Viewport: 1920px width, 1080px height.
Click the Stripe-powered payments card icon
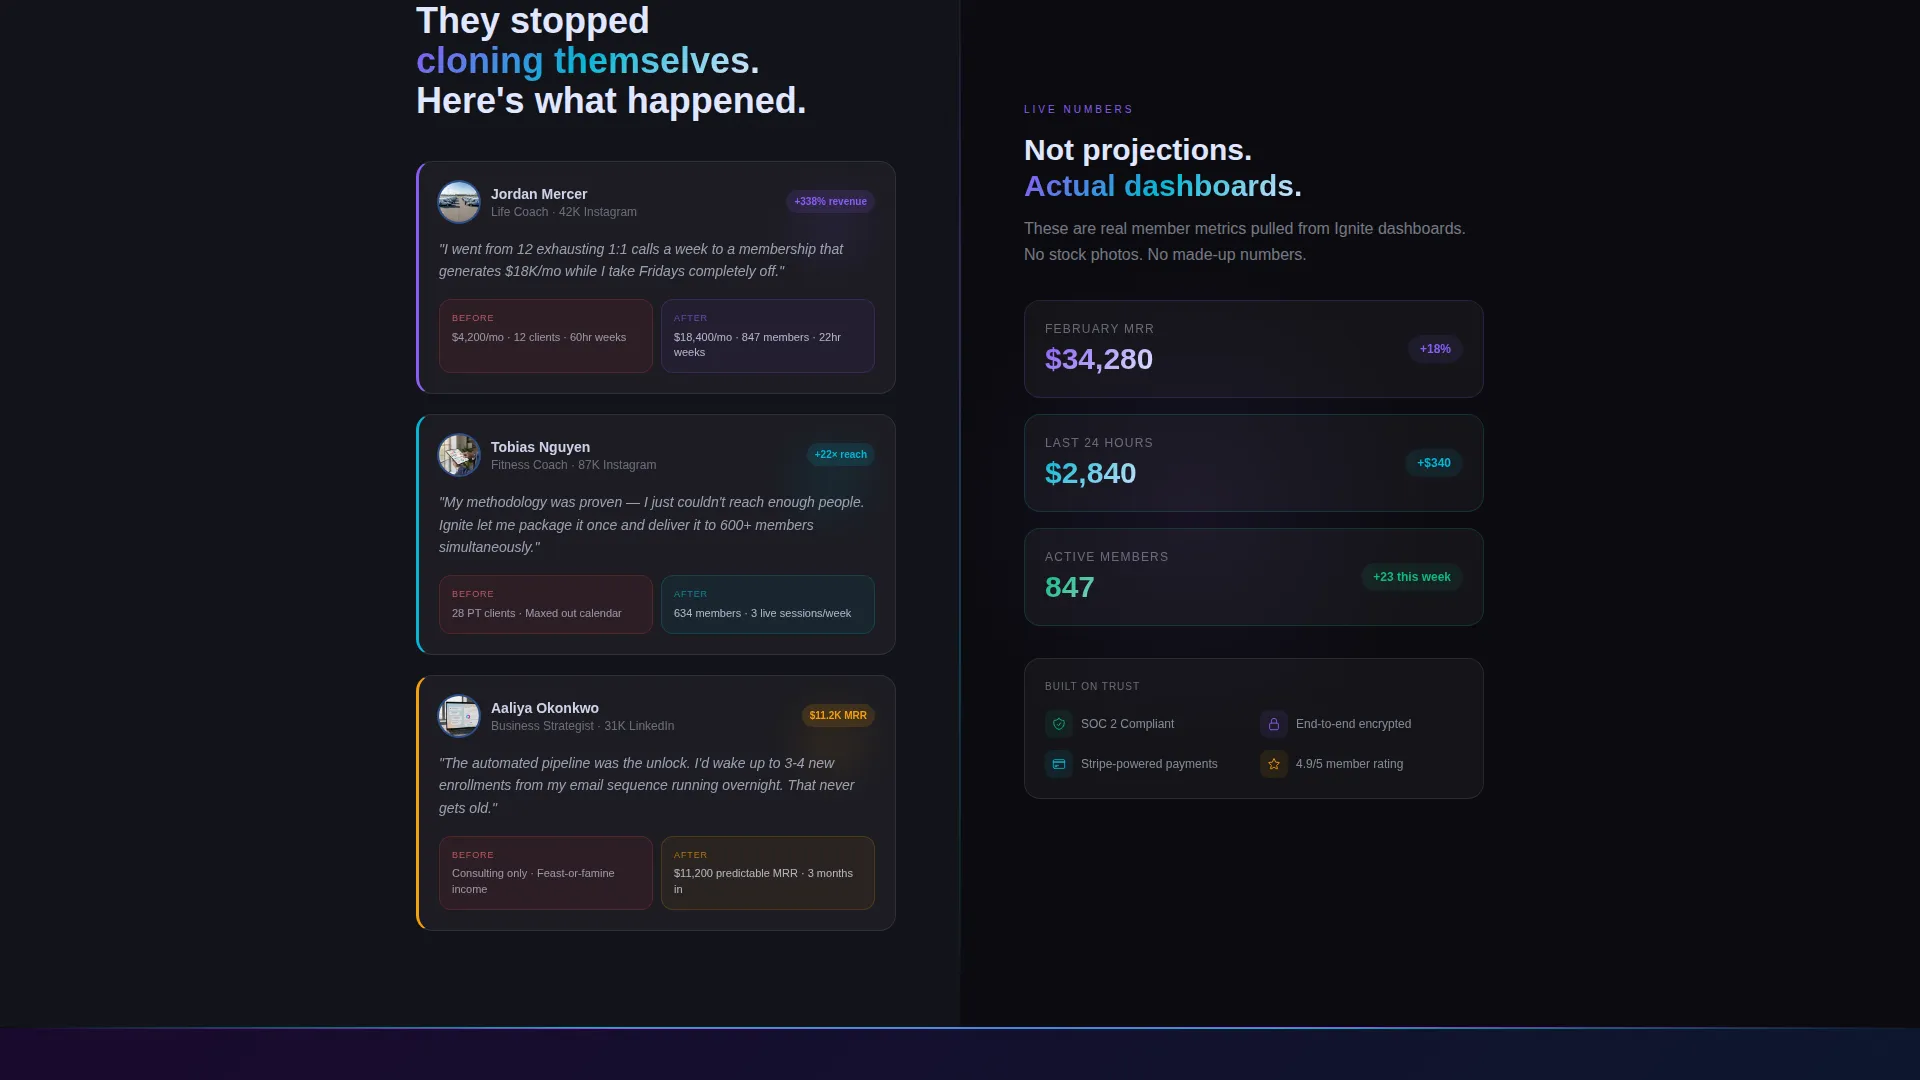pos(1059,764)
